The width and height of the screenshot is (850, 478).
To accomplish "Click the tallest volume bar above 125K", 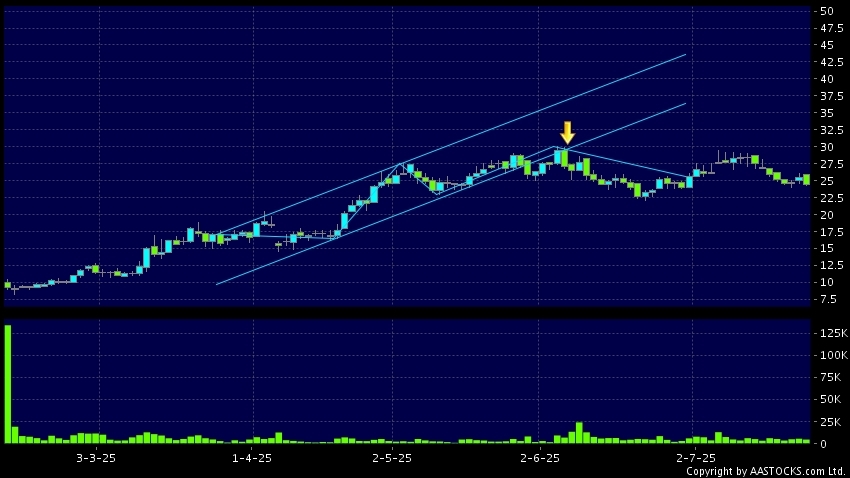I will click(x=8, y=384).
